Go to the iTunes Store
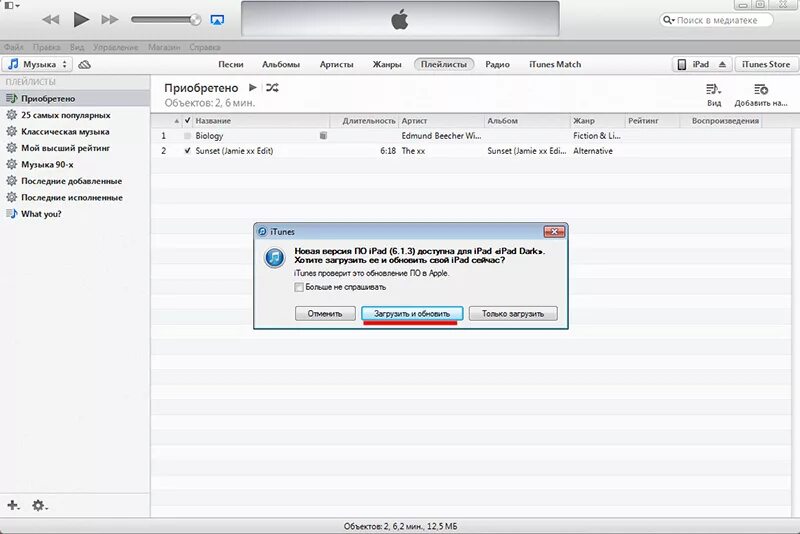Image resolution: width=800 pixels, height=534 pixels. click(765, 64)
